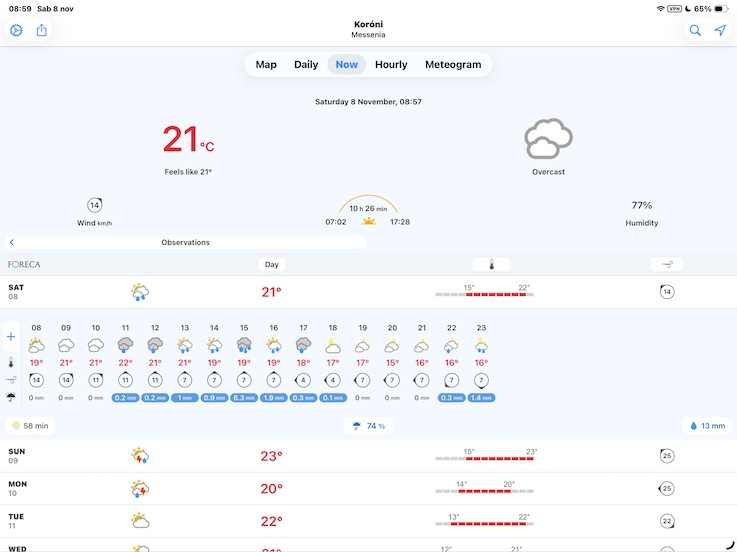737x552 pixels.
Task: Toggle the Day column button
Action: 272,264
